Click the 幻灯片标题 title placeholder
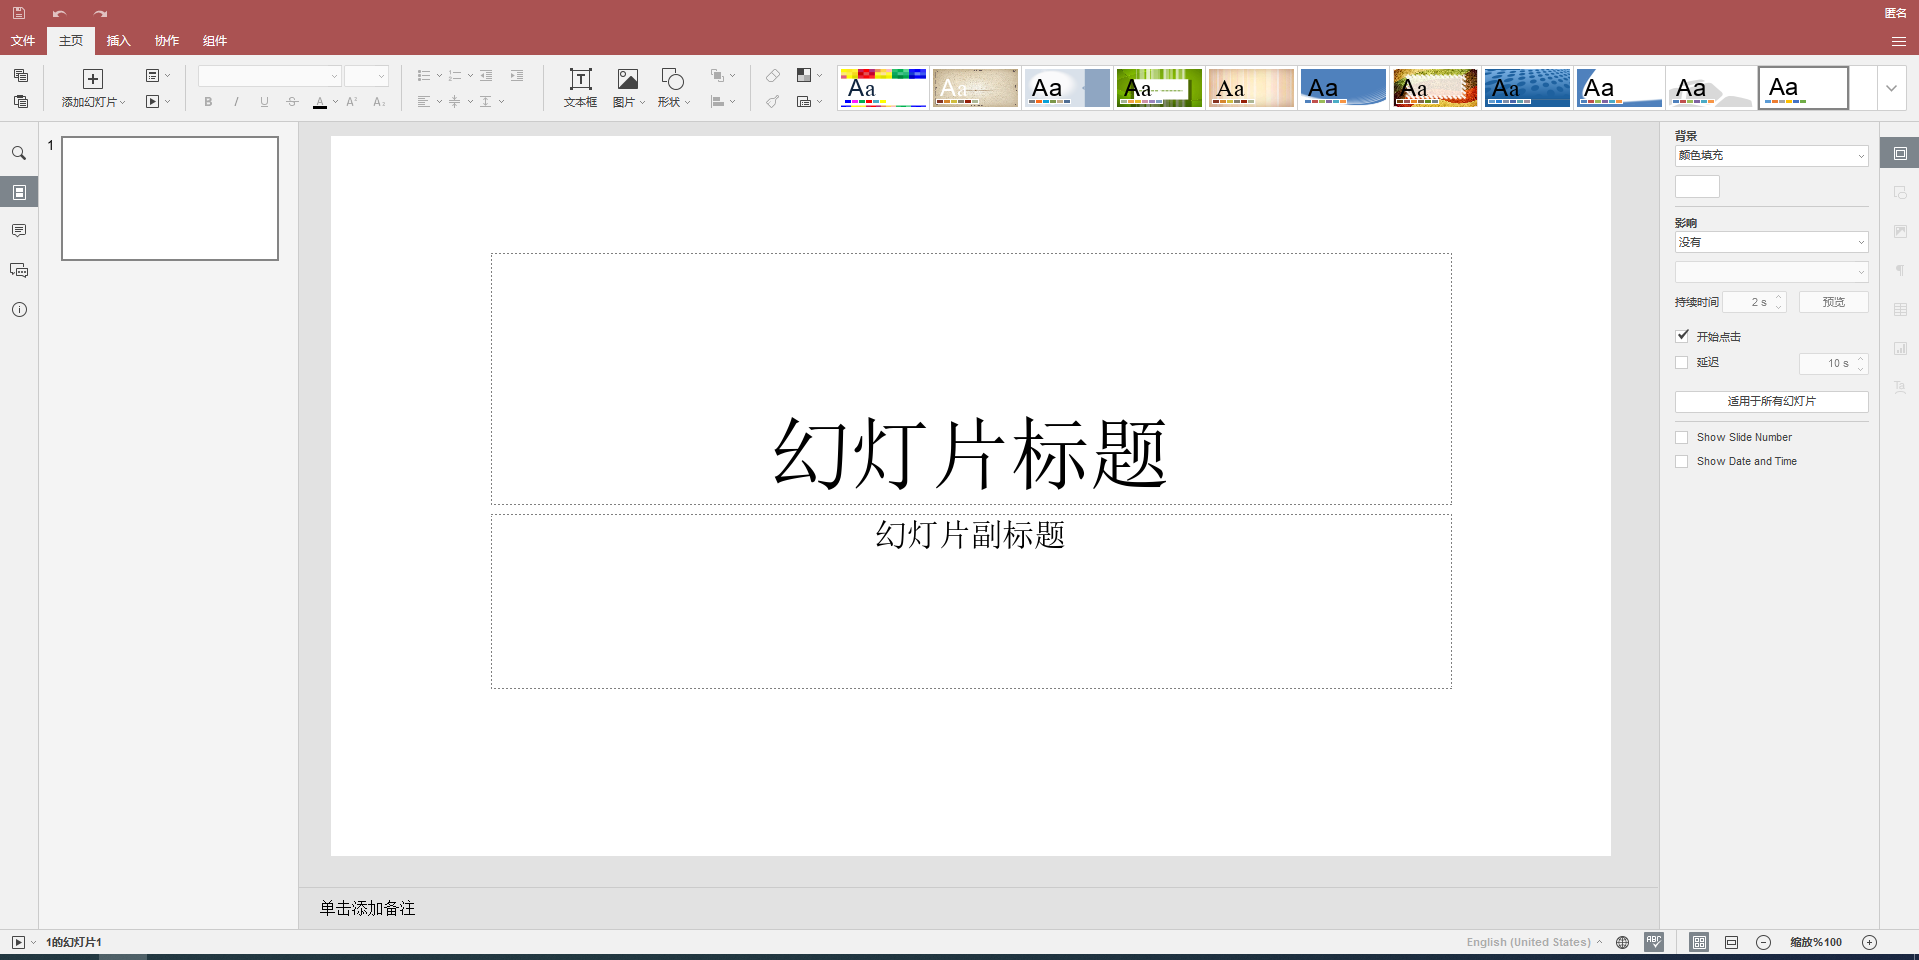Viewport: 1919px width, 960px height. pos(971,379)
